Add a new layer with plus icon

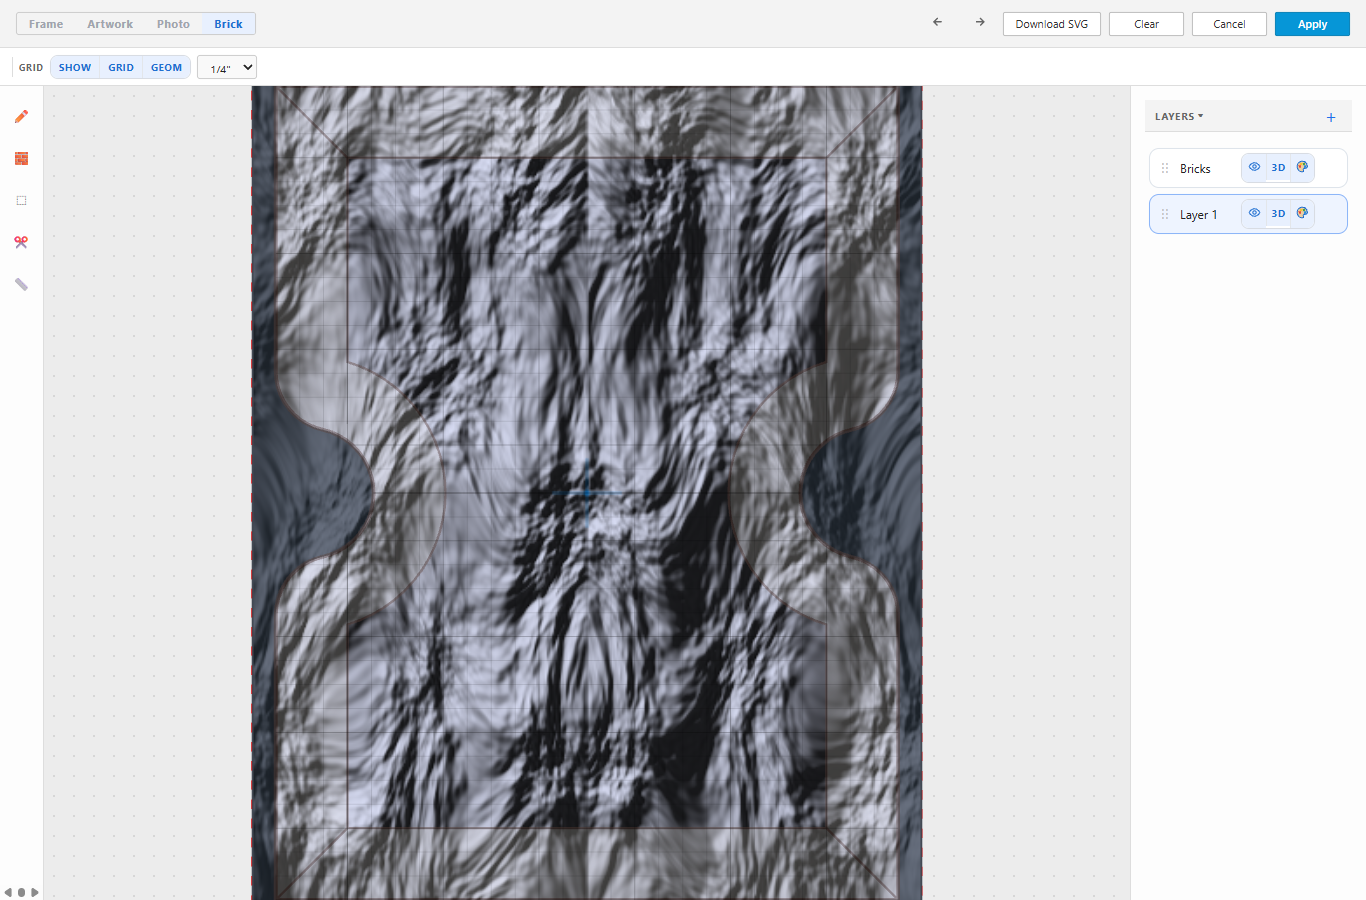pos(1331,117)
